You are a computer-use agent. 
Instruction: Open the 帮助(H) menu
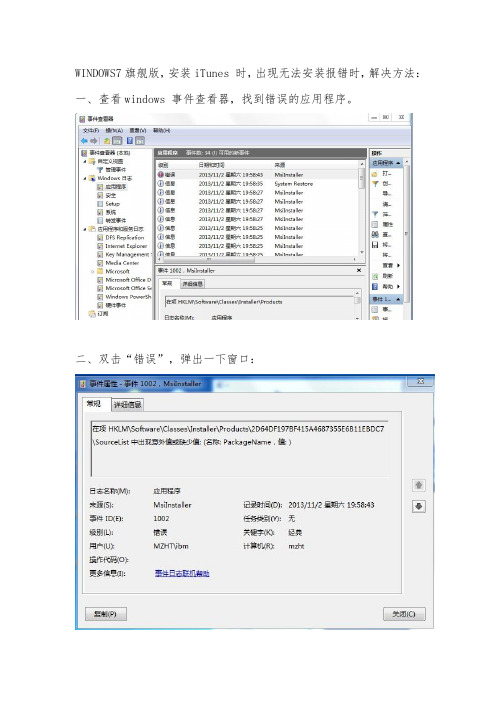pyautogui.click(x=162, y=130)
